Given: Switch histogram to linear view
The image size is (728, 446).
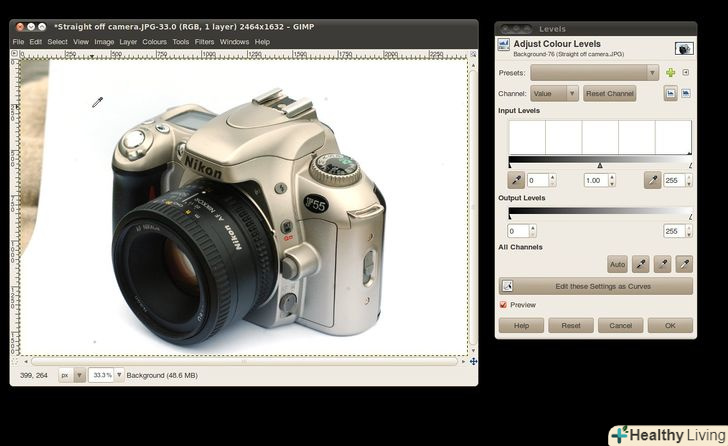Looking at the screenshot, I should tap(670, 93).
